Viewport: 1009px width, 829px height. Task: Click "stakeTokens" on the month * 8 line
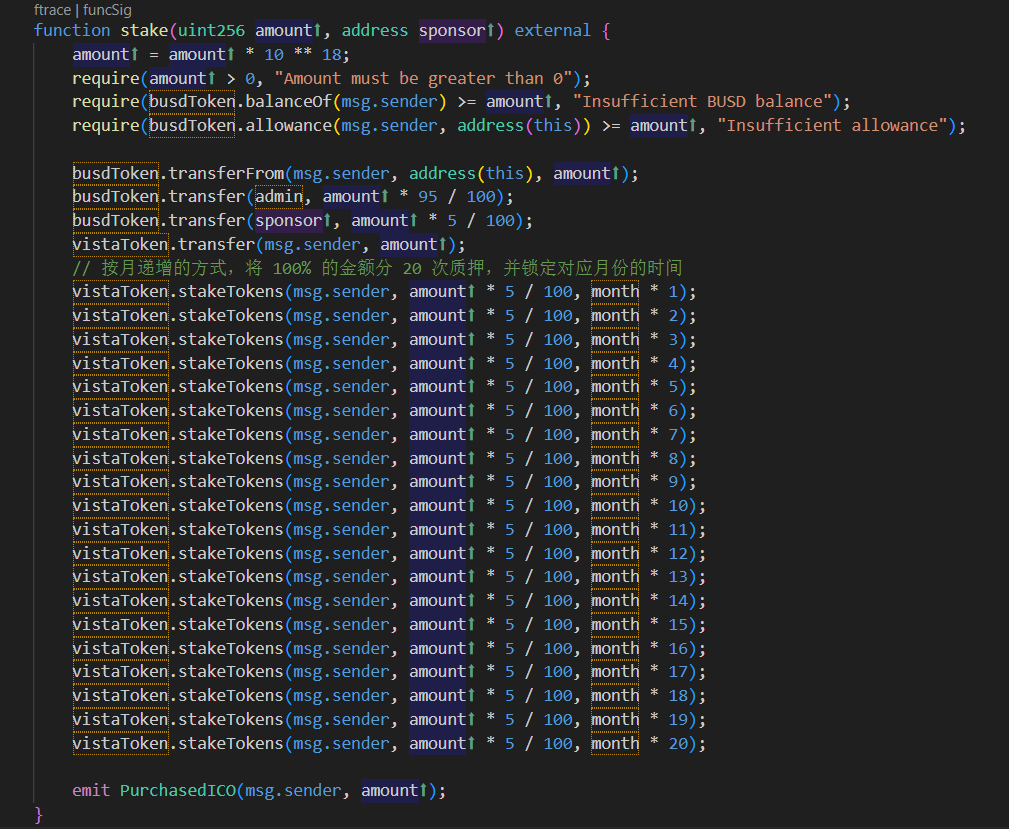[x=230, y=458]
